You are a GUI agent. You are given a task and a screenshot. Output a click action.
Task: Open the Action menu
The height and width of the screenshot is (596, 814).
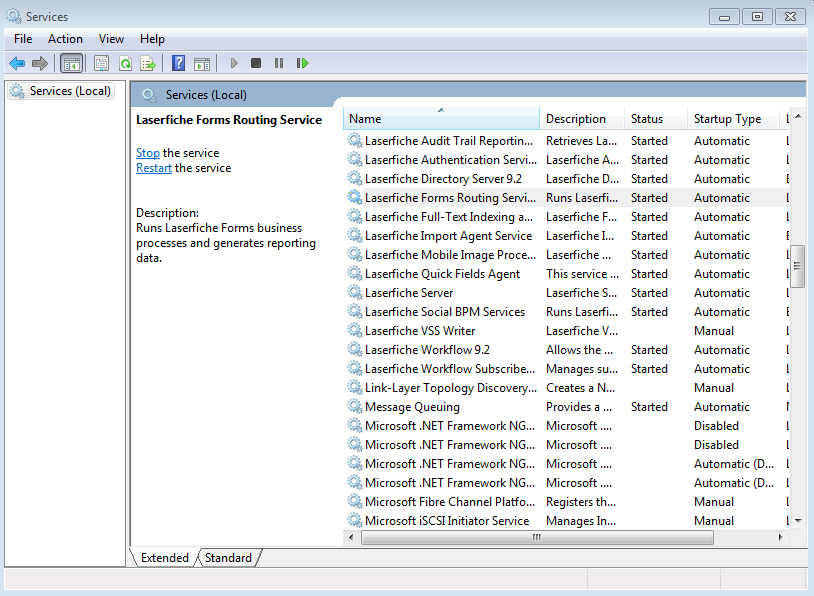tap(65, 39)
